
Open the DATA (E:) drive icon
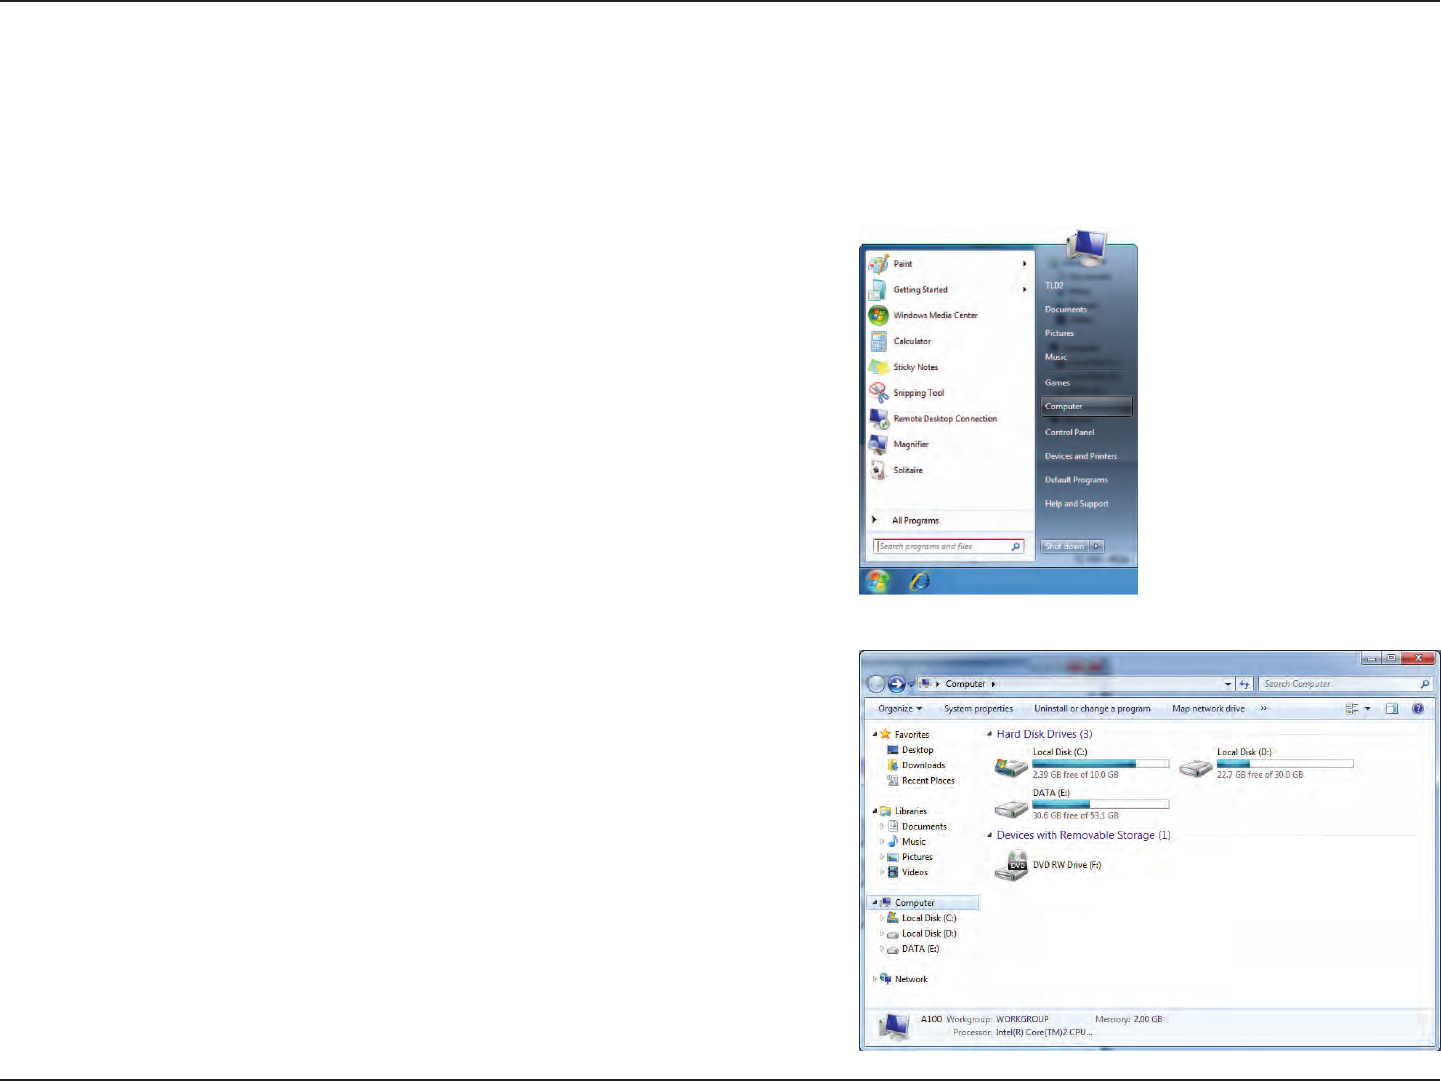[x=1011, y=808]
